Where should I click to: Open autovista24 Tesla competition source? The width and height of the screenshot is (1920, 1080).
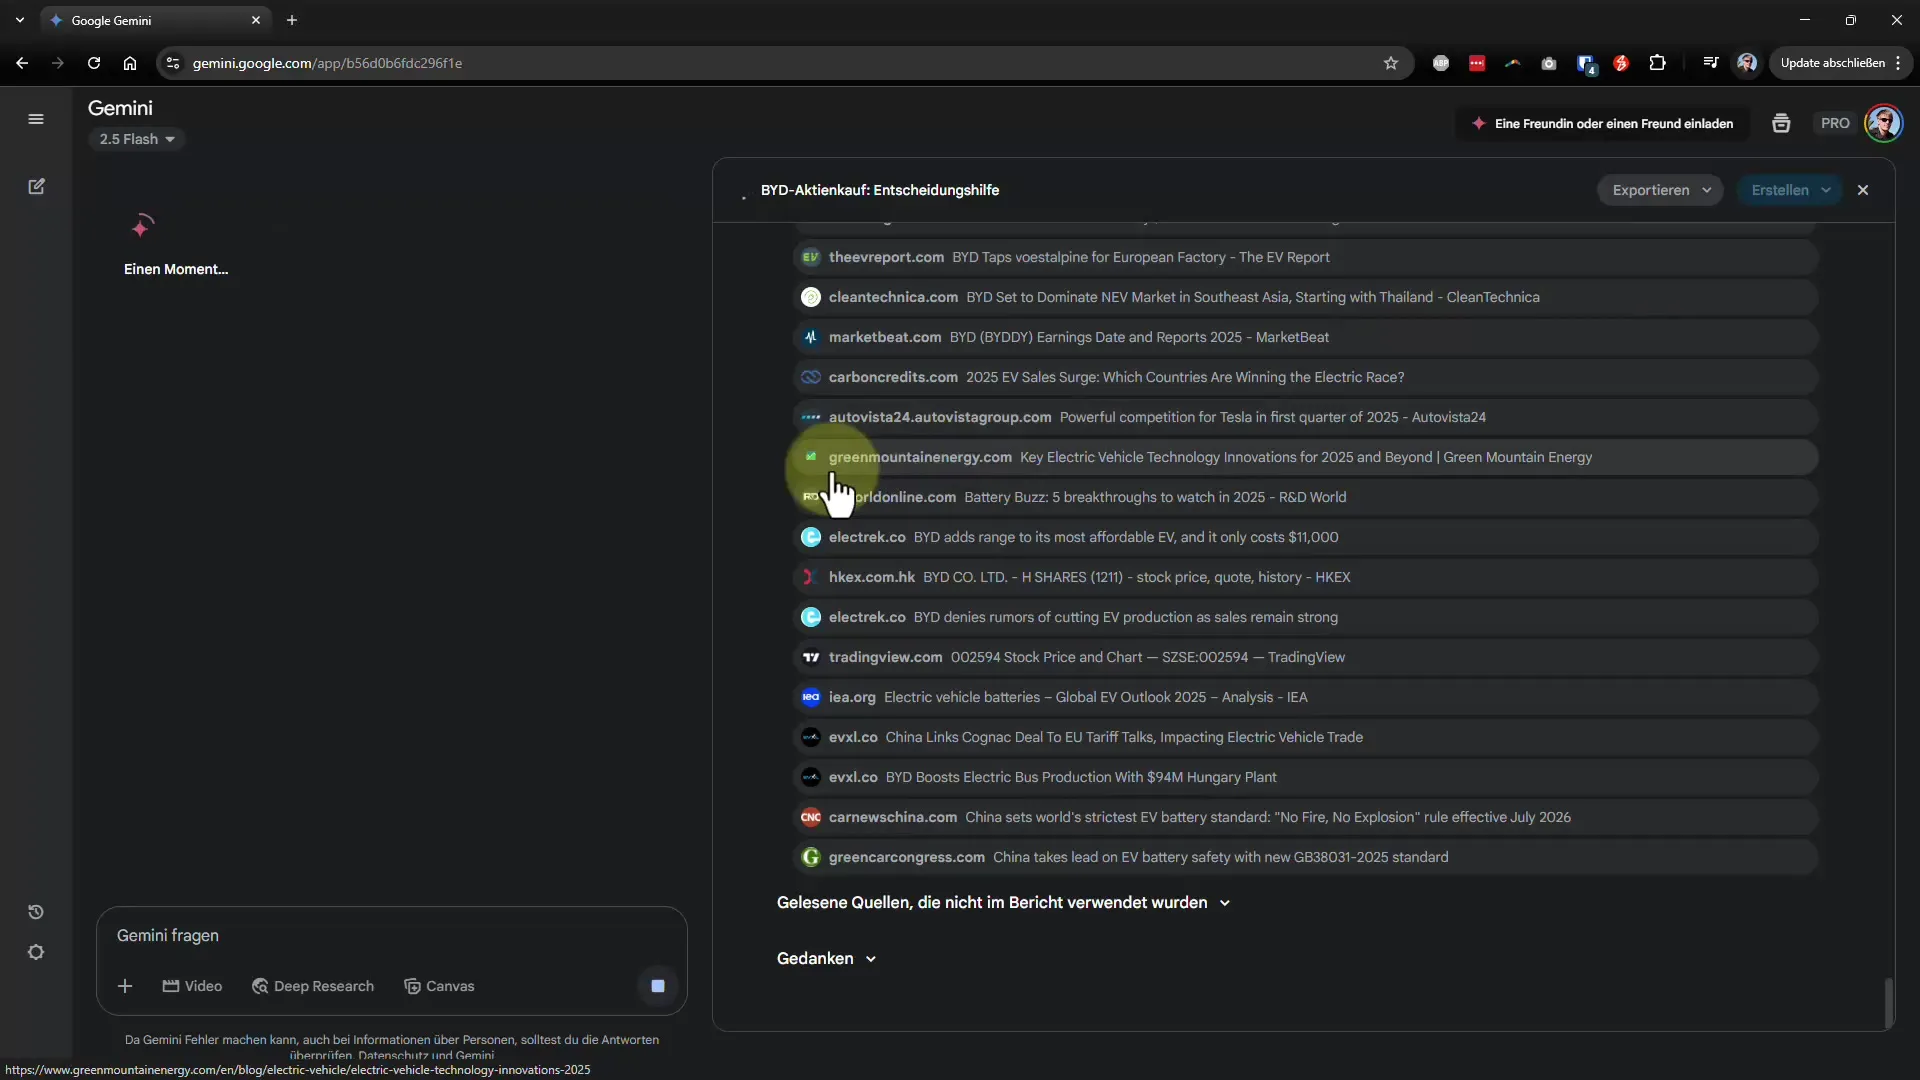(x=1305, y=417)
